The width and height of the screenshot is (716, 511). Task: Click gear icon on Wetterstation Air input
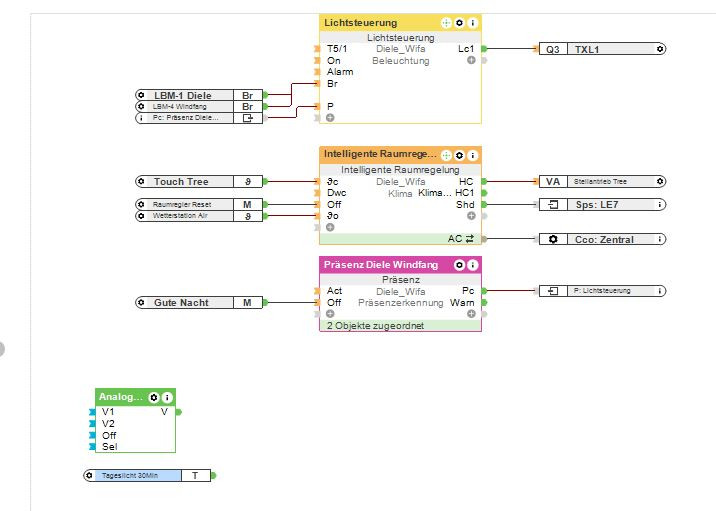(x=141, y=216)
